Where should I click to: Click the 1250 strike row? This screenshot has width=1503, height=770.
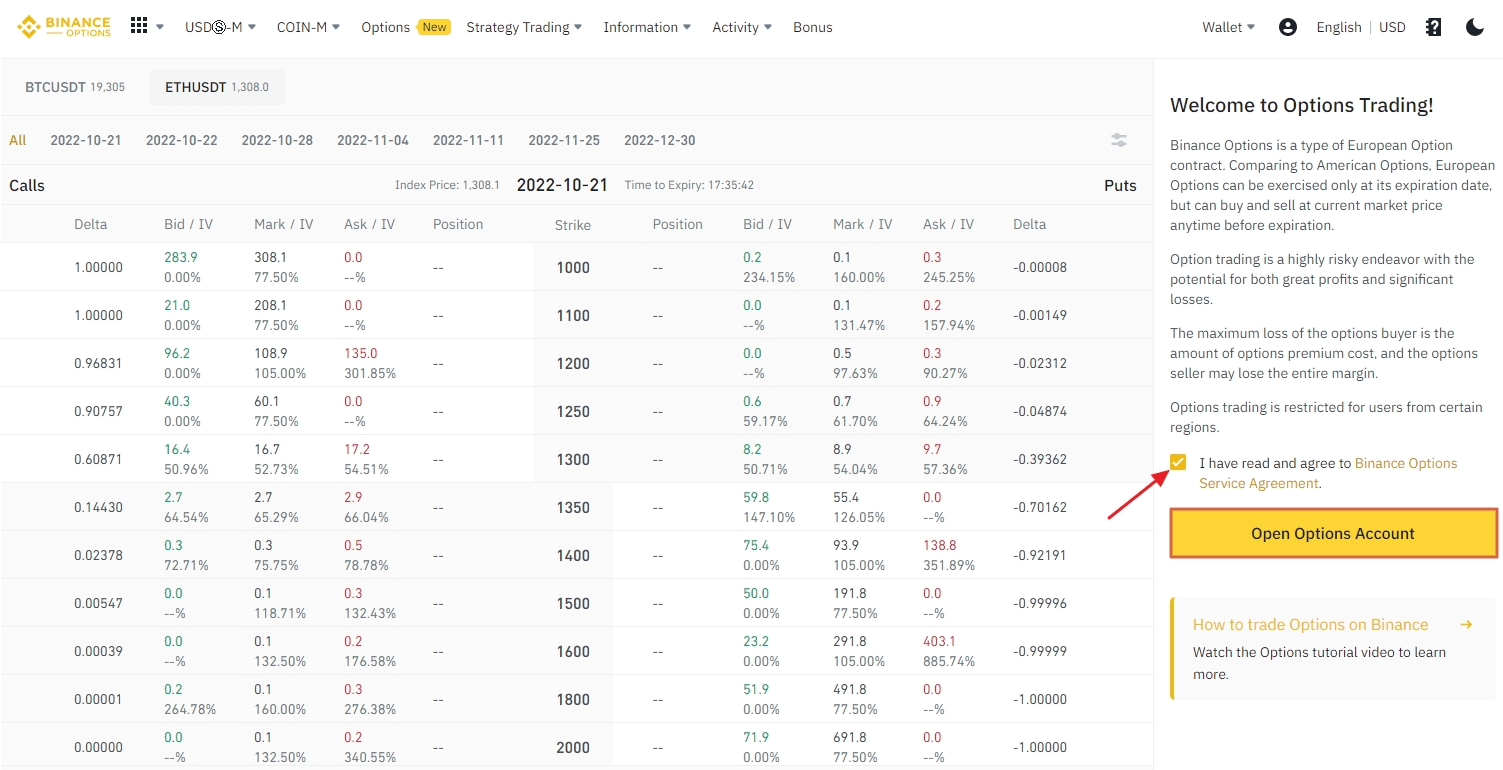click(x=577, y=411)
